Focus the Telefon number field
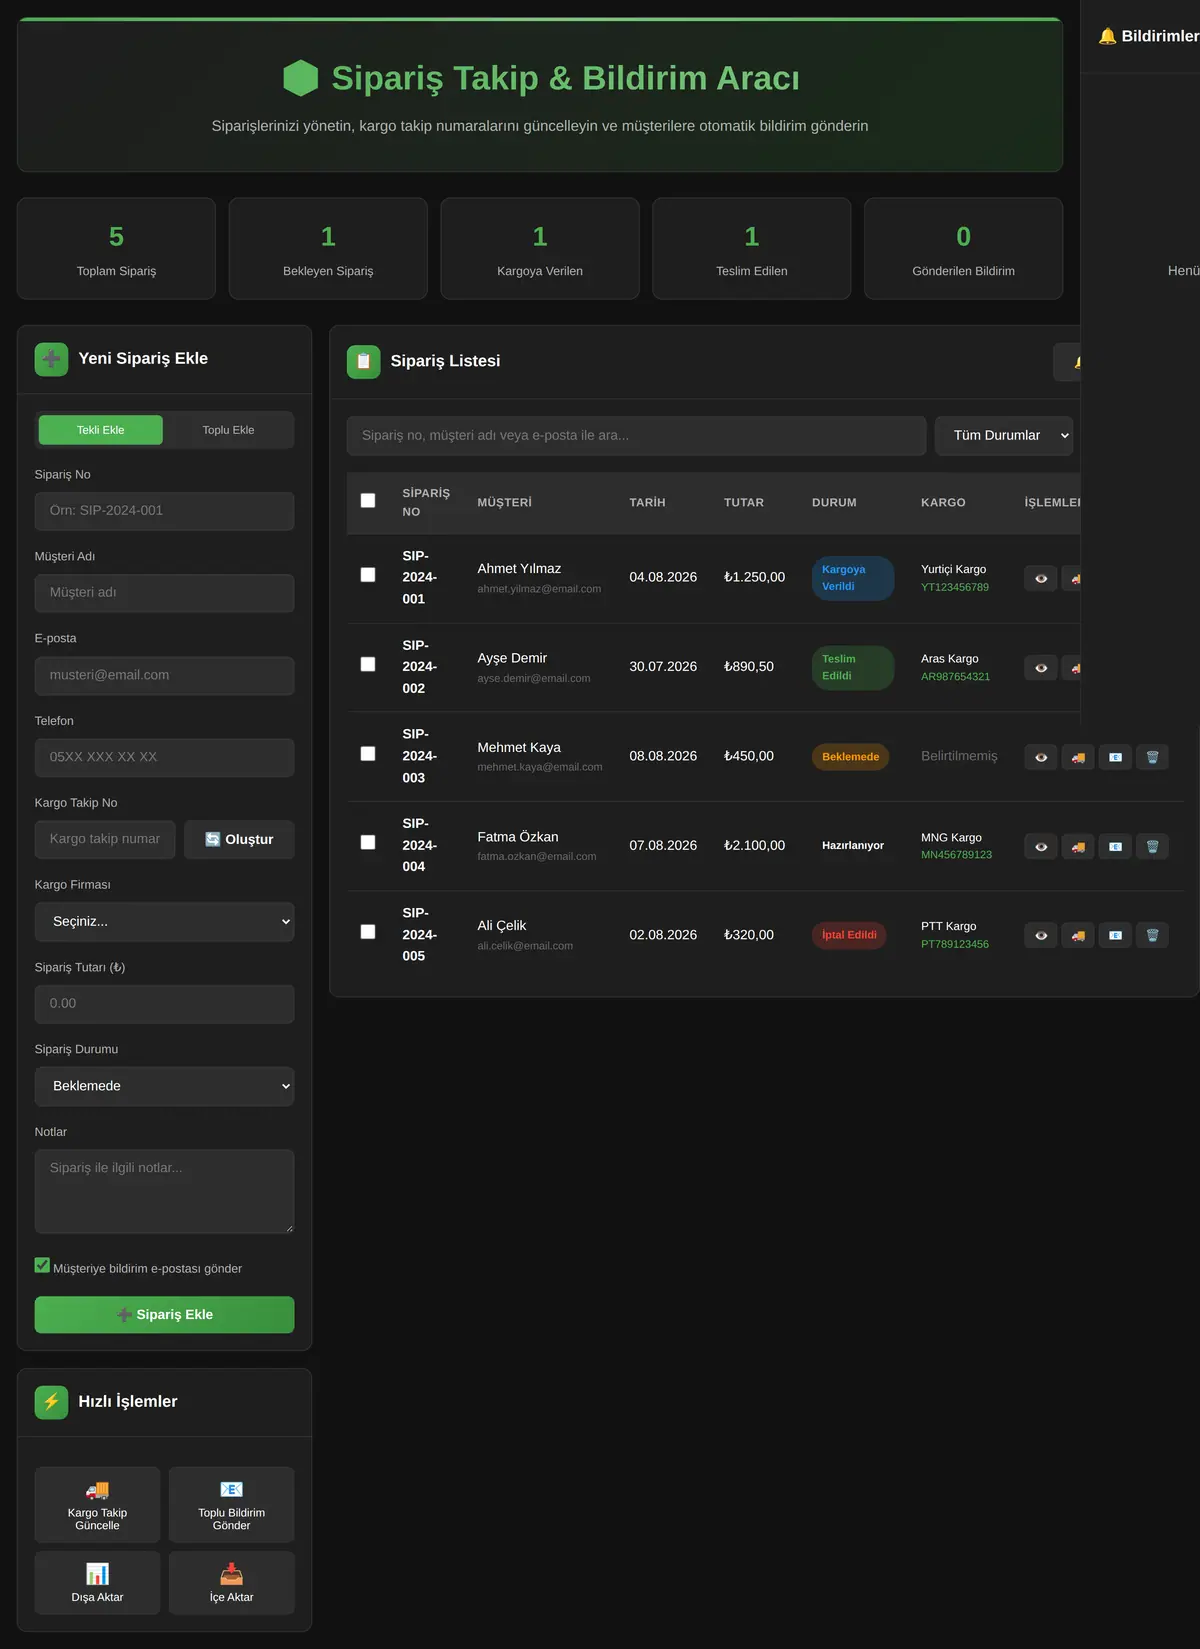Screen dimensions: 1200x1649 pos(164,757)
